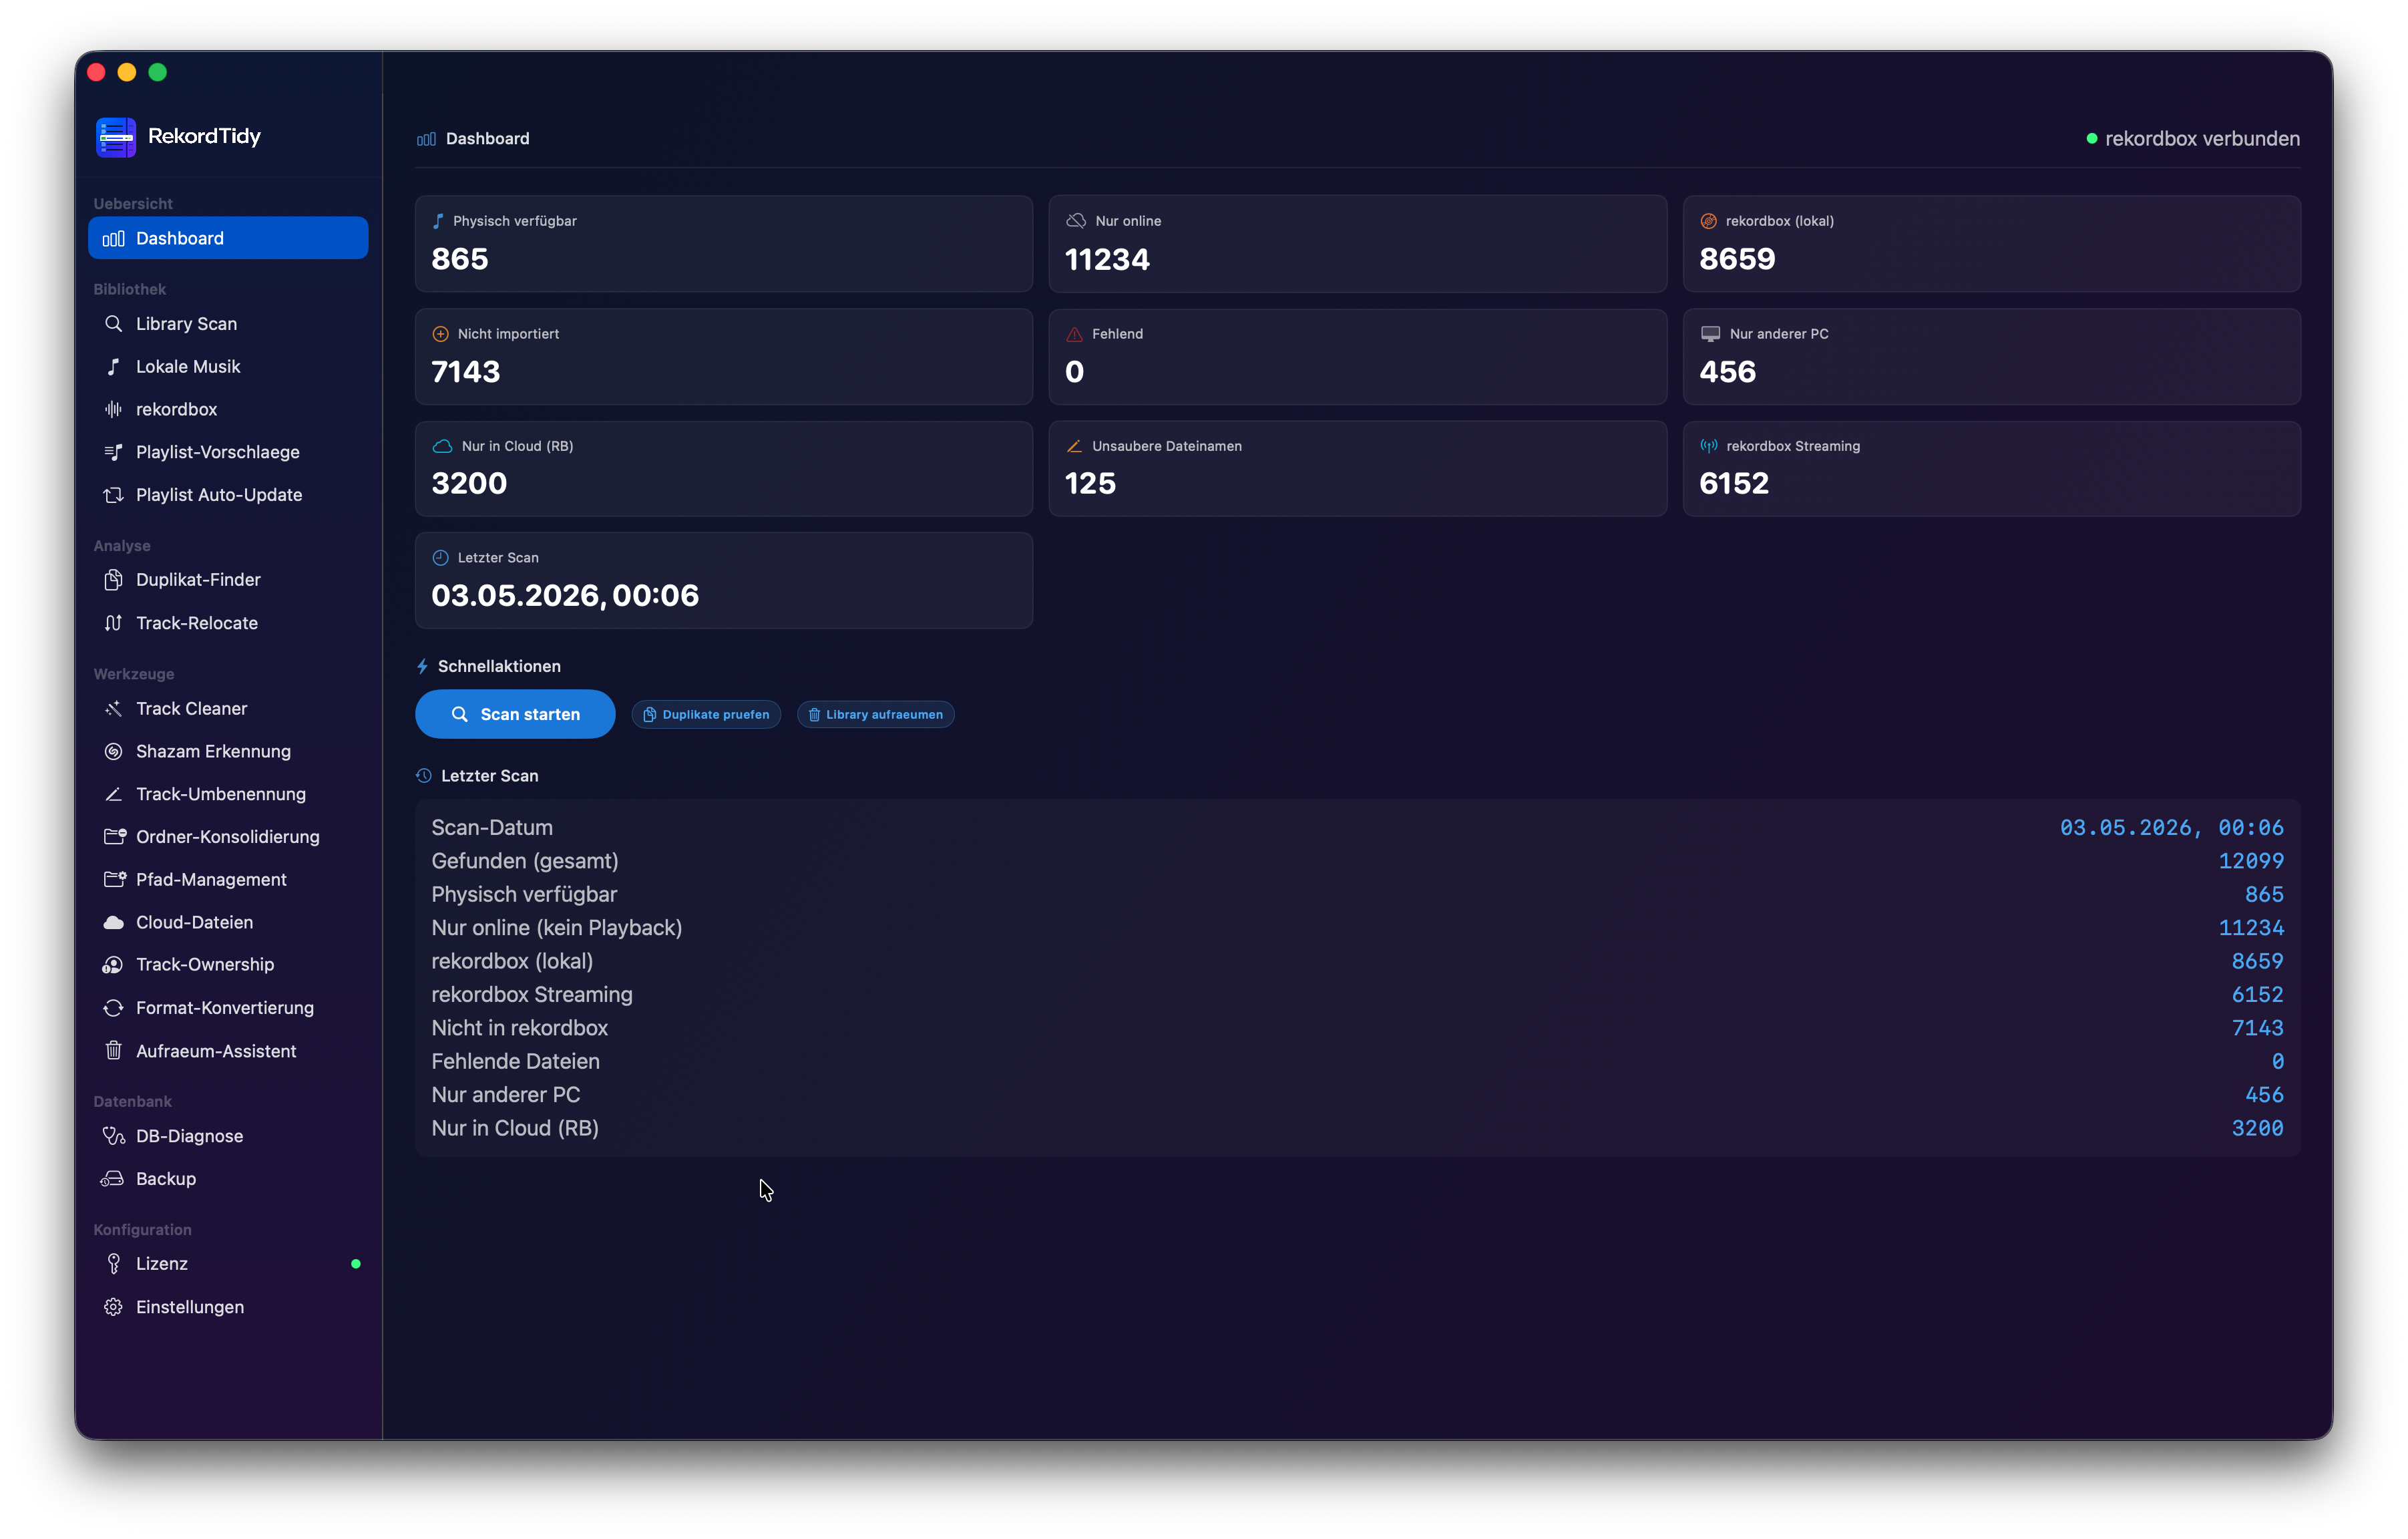Click the RekordTidy app logo icon
The width and height of the screenshot is (2408, 1539).
[x=116, y=137]
